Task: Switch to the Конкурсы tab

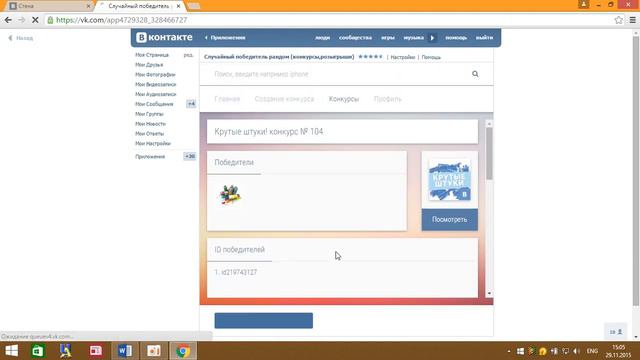Action: pyautogui.click(x=344, y=99)
